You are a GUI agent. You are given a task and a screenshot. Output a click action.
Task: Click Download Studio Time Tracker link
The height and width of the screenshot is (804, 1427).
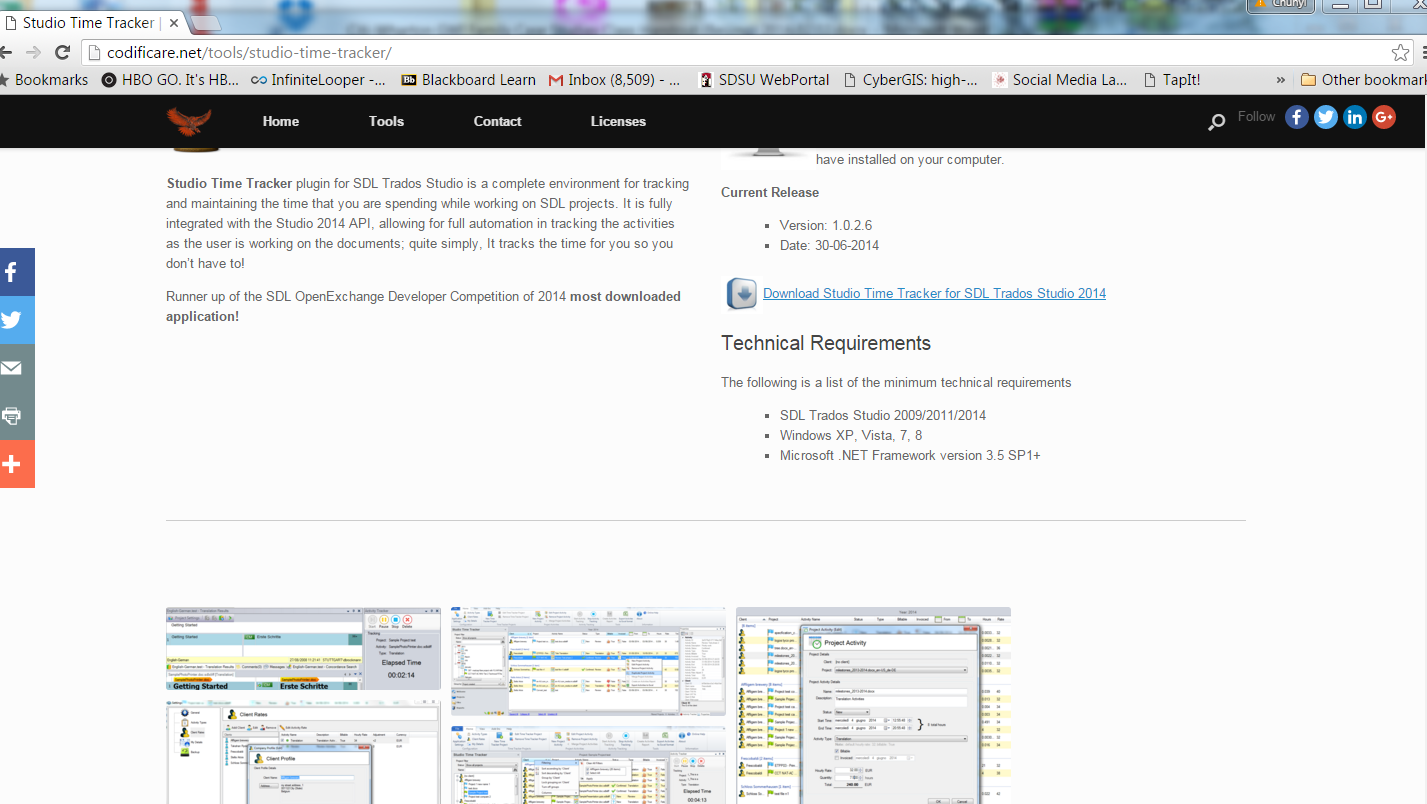click(934, 293)
